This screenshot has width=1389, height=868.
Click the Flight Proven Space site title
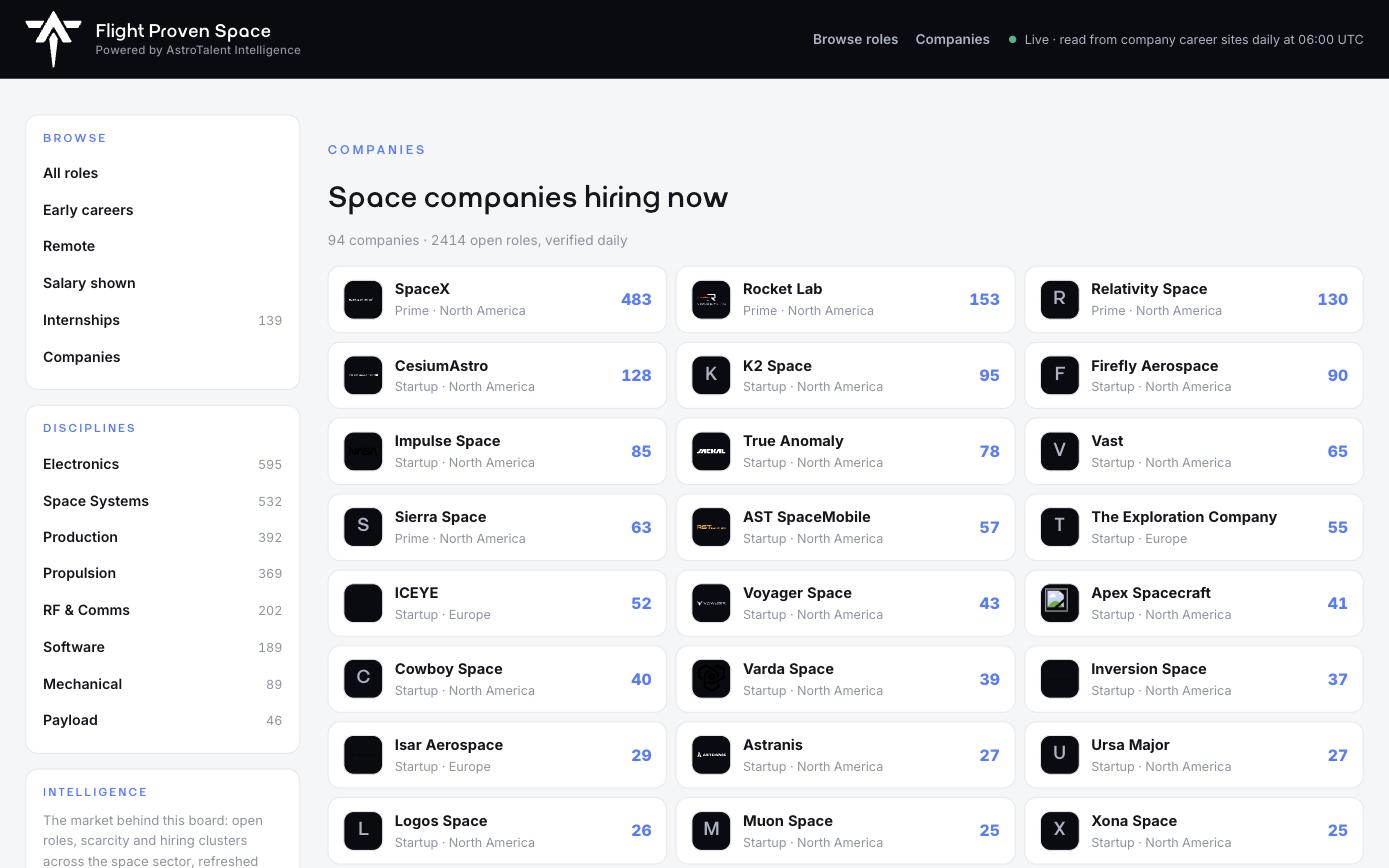click(x=183, y=30)
